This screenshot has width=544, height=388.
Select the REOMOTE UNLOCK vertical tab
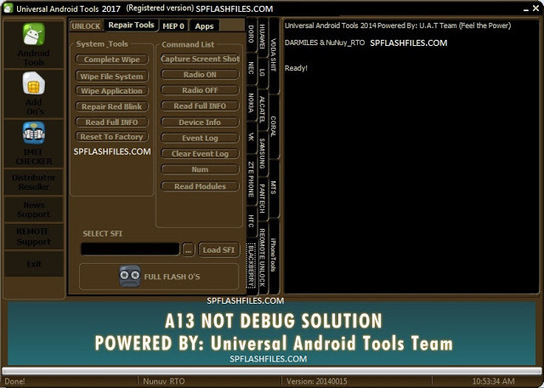coord(263,258)
